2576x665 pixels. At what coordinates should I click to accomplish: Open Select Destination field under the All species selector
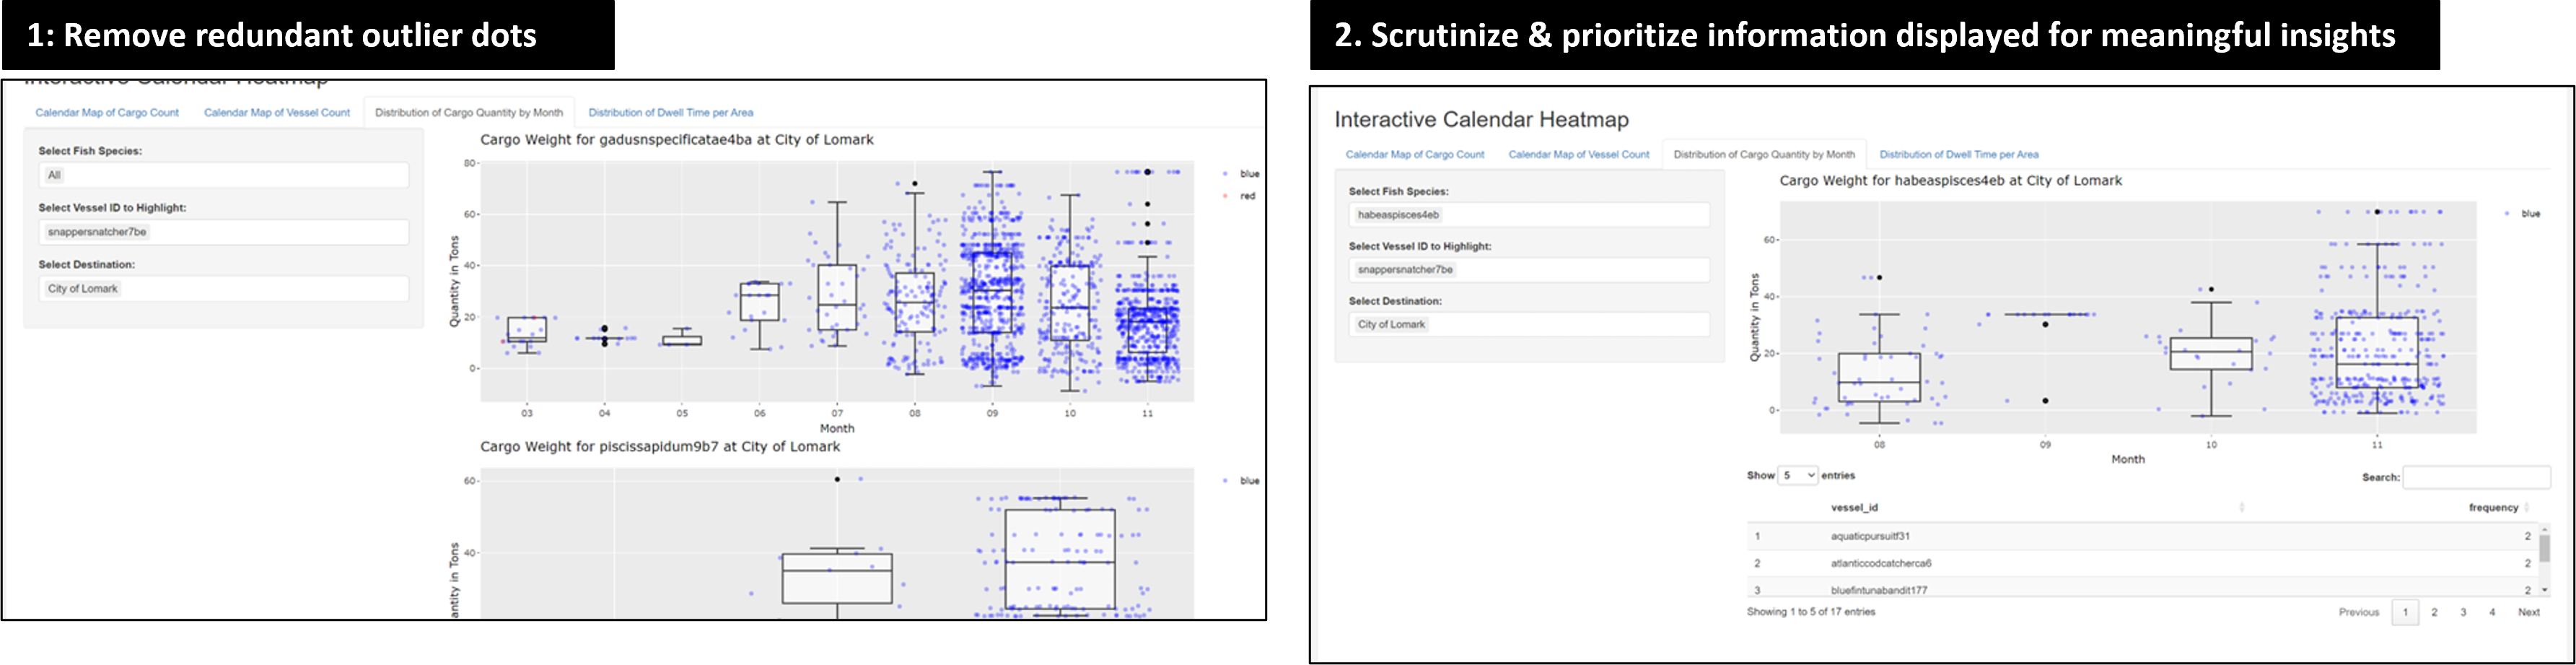(223, 289)
